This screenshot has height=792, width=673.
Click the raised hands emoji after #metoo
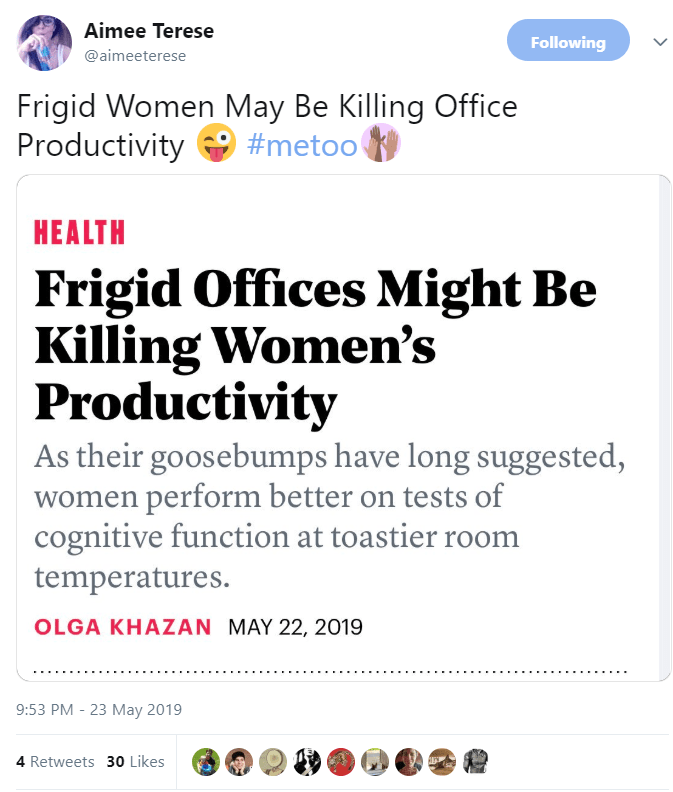coord(380,145)
